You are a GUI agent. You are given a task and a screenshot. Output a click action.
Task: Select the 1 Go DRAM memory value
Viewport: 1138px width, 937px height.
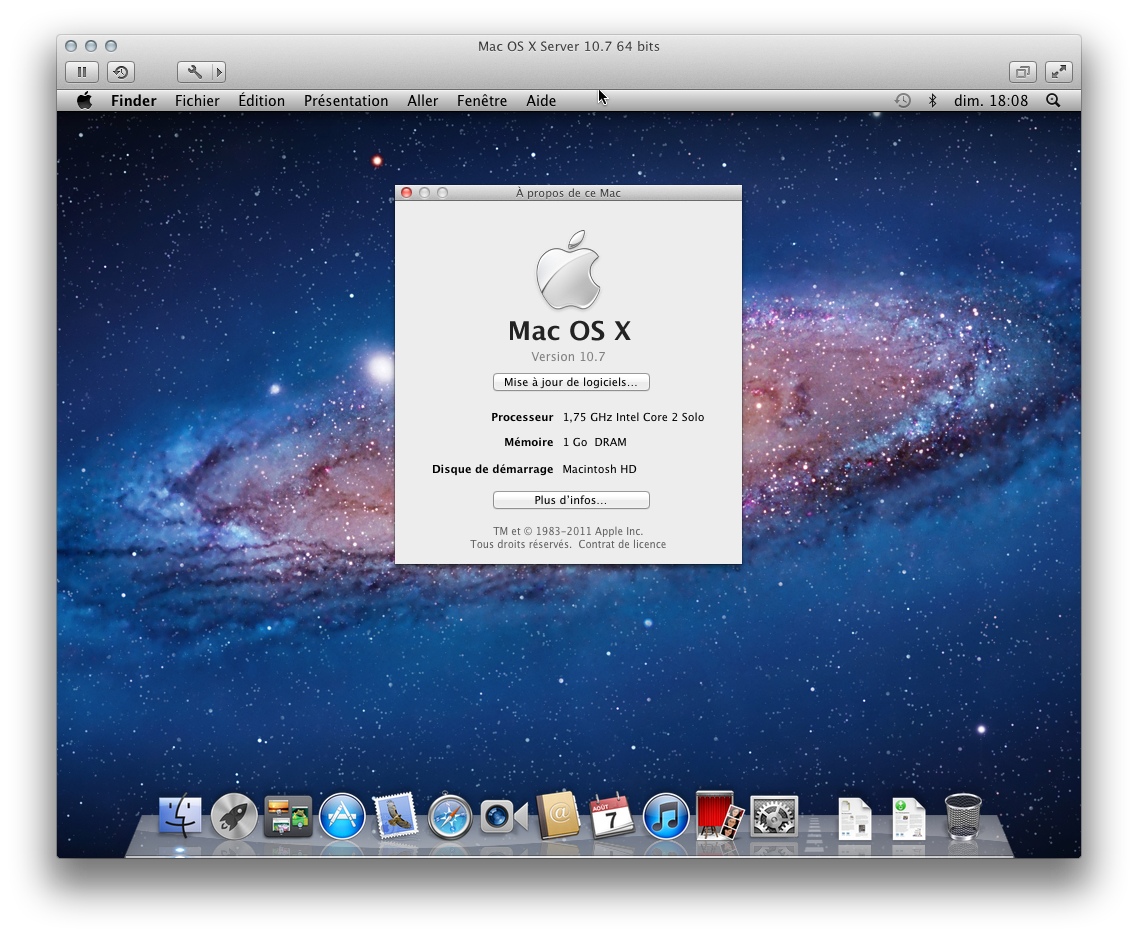click(x=594, y=442)
